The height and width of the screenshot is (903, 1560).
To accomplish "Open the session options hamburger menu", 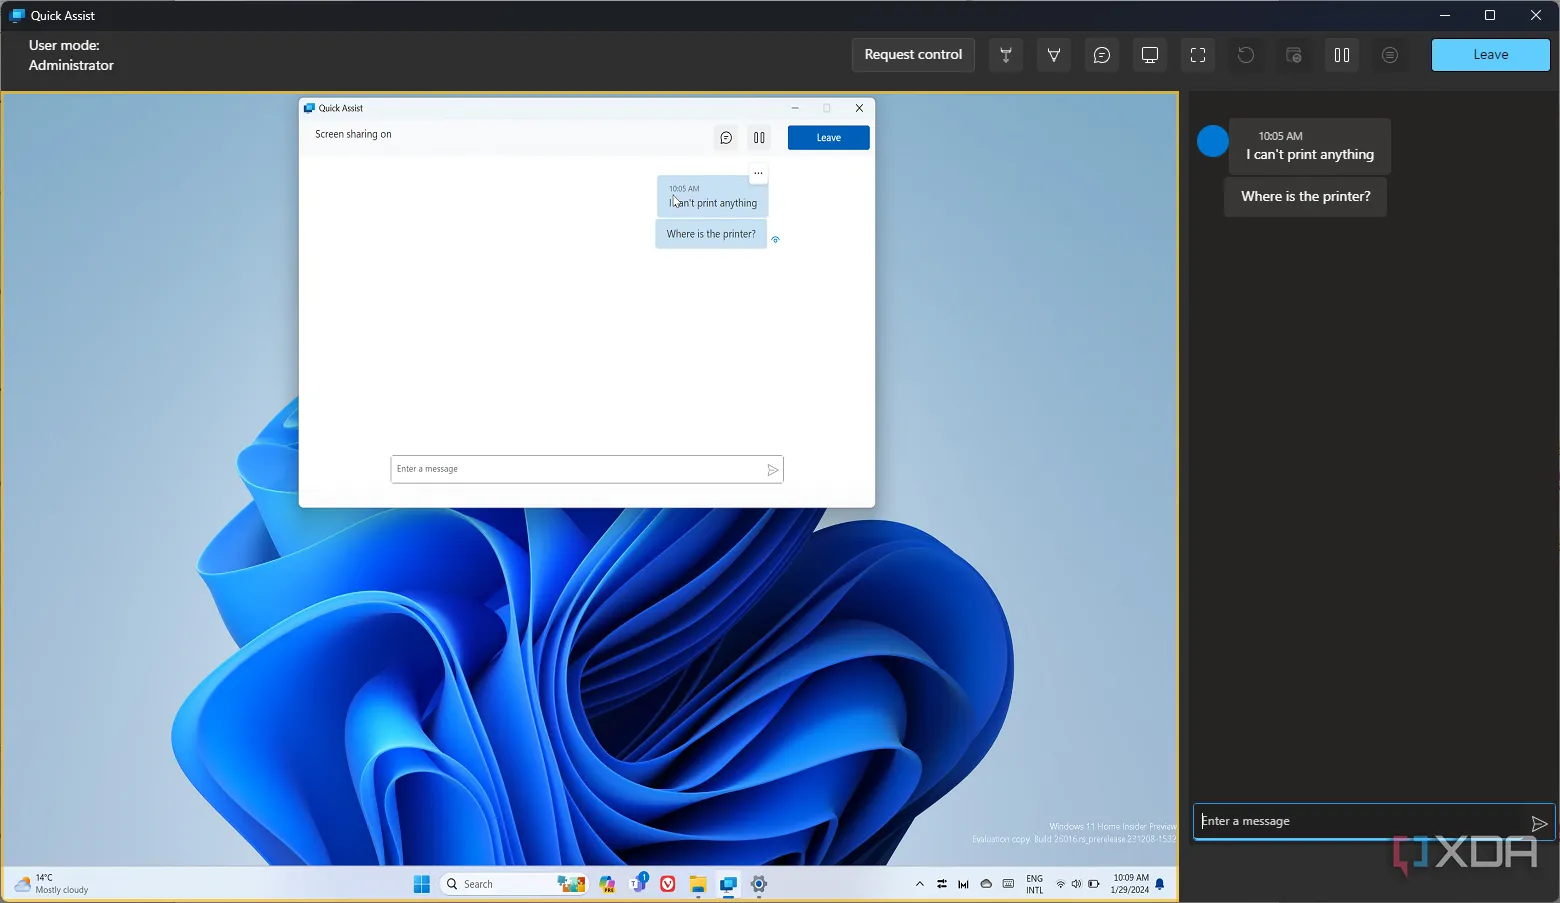I will 1389,55.
